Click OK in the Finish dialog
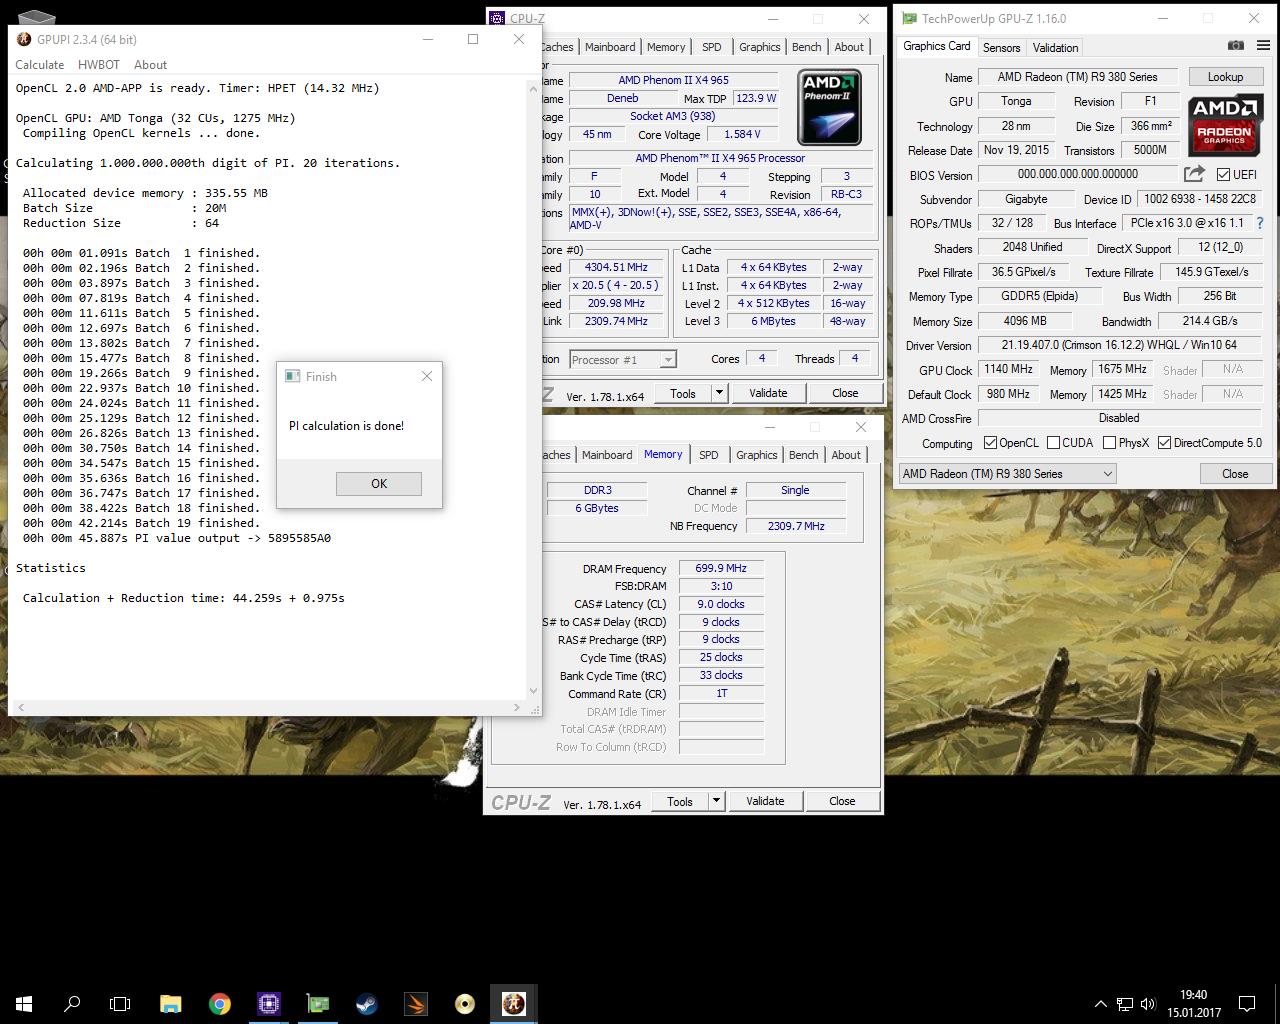The height and width of the screenshot is (1024, 1280). coord(379,483)
